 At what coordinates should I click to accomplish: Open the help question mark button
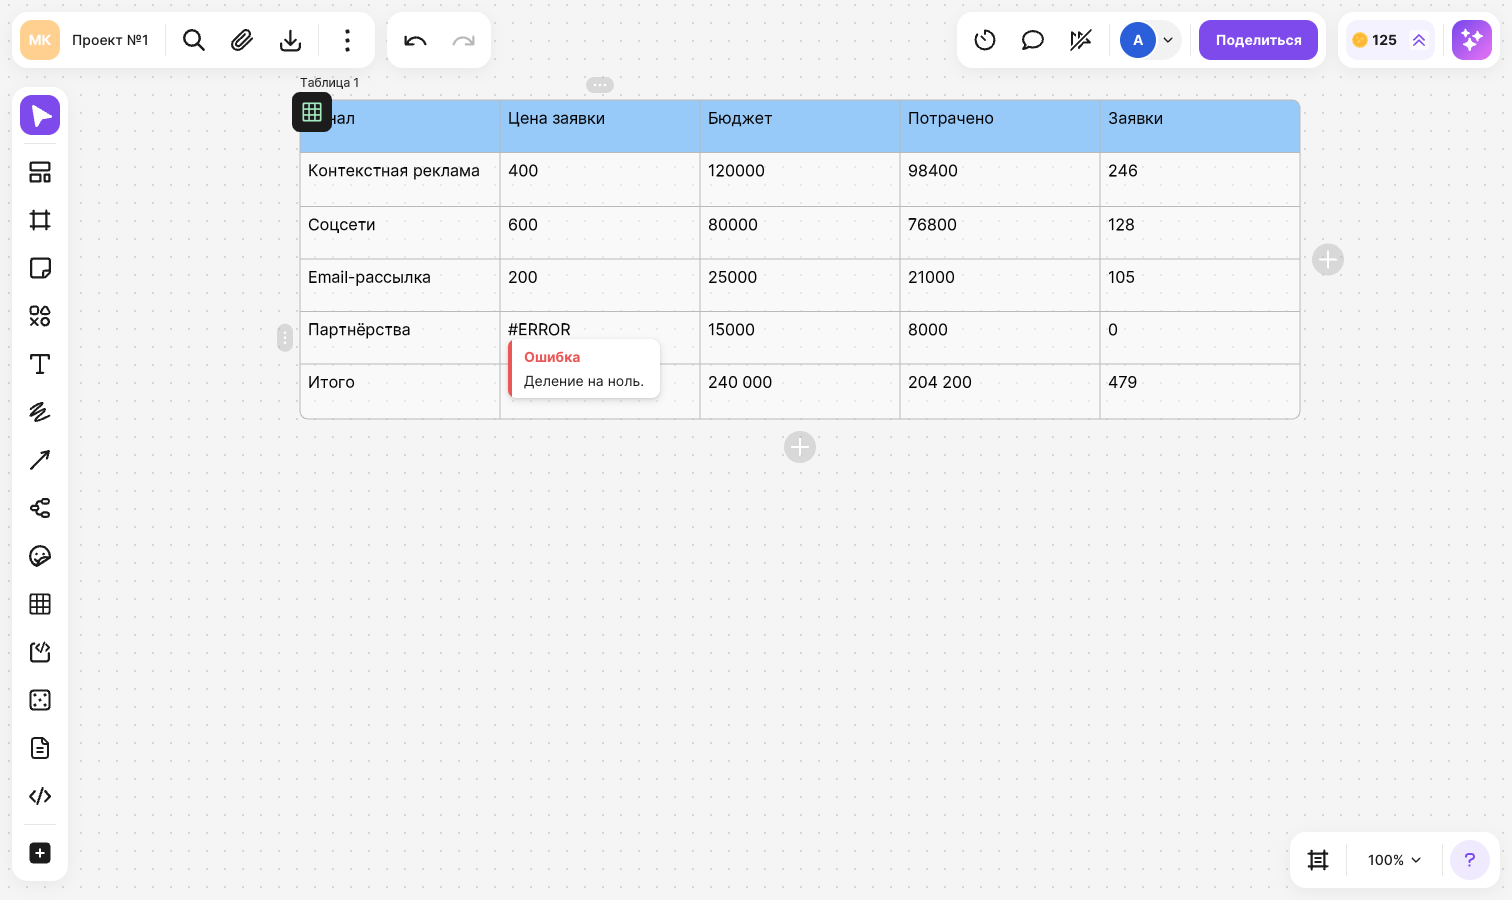pos(1470,860)
